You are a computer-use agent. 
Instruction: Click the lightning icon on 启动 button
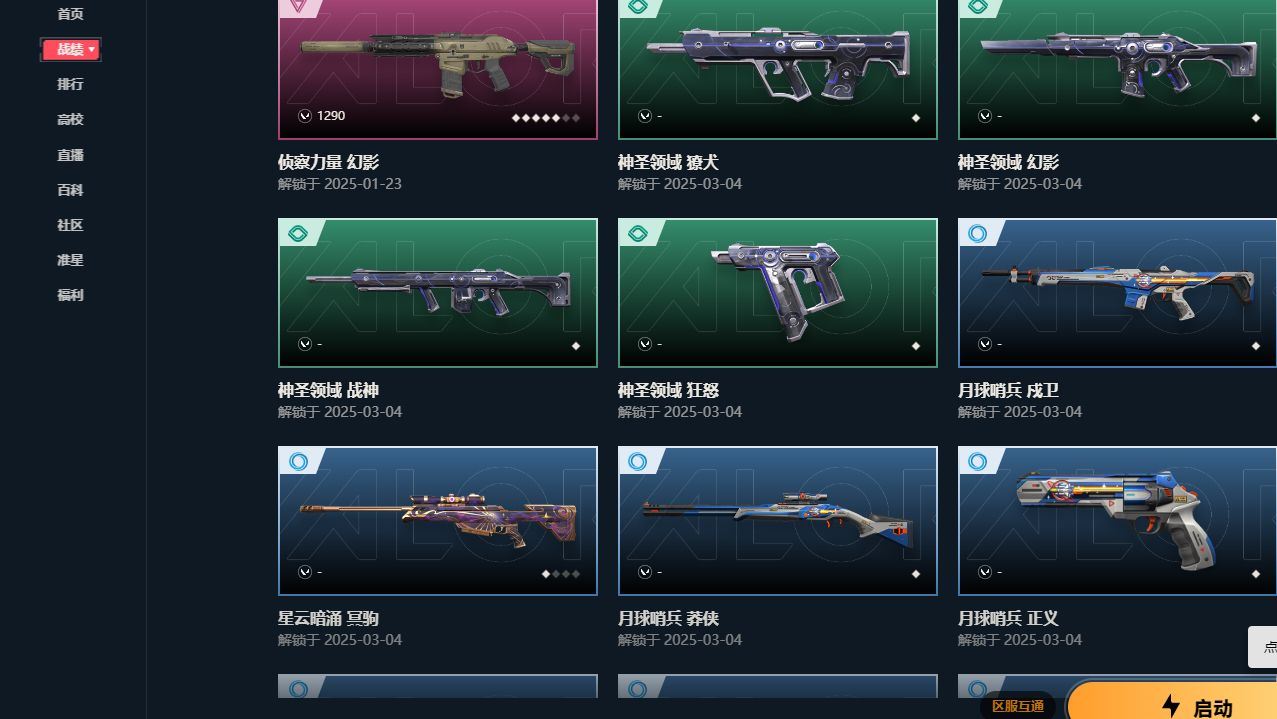pyautogui.click(x=1171, y=706)
